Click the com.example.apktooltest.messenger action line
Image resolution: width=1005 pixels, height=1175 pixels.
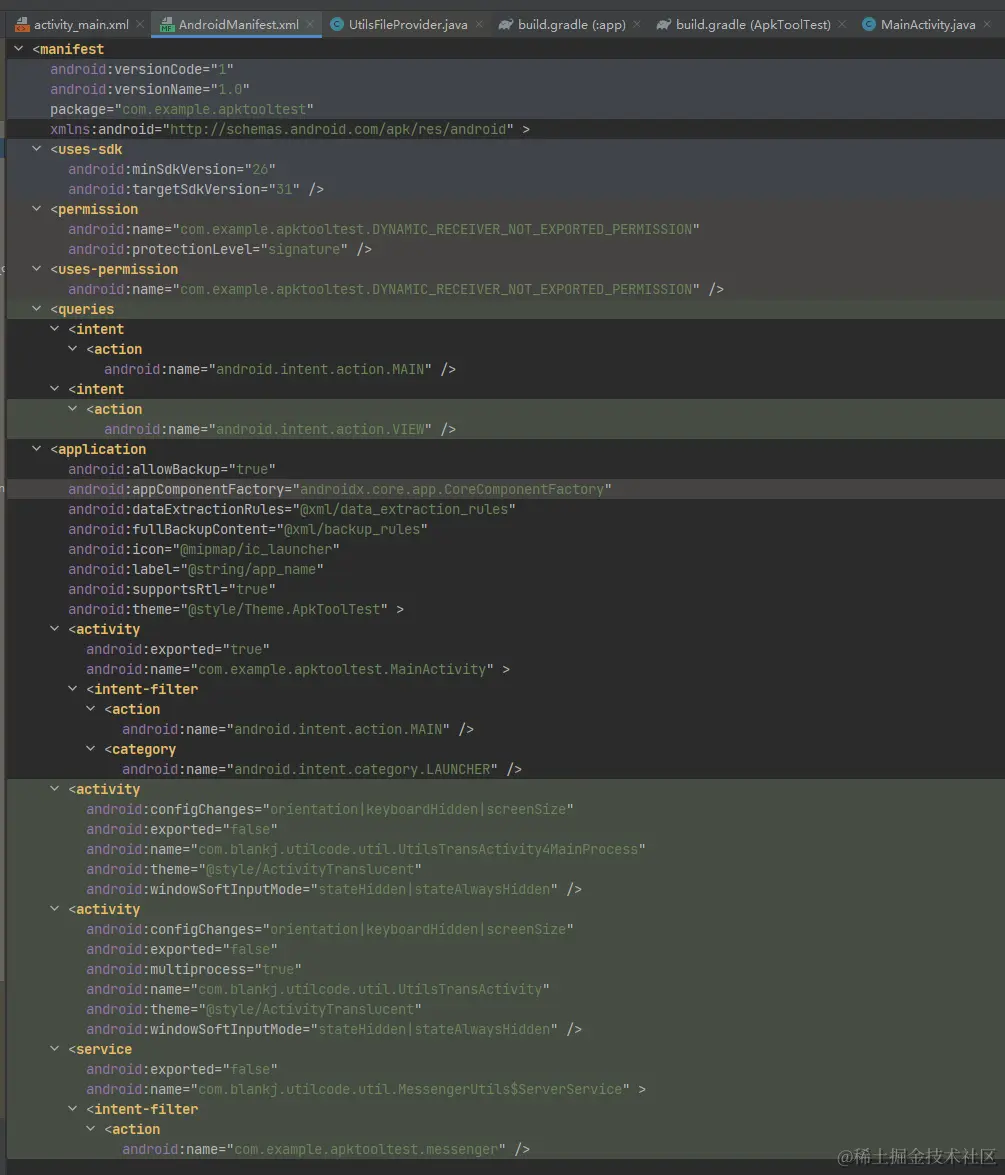tap(326, 1149)
